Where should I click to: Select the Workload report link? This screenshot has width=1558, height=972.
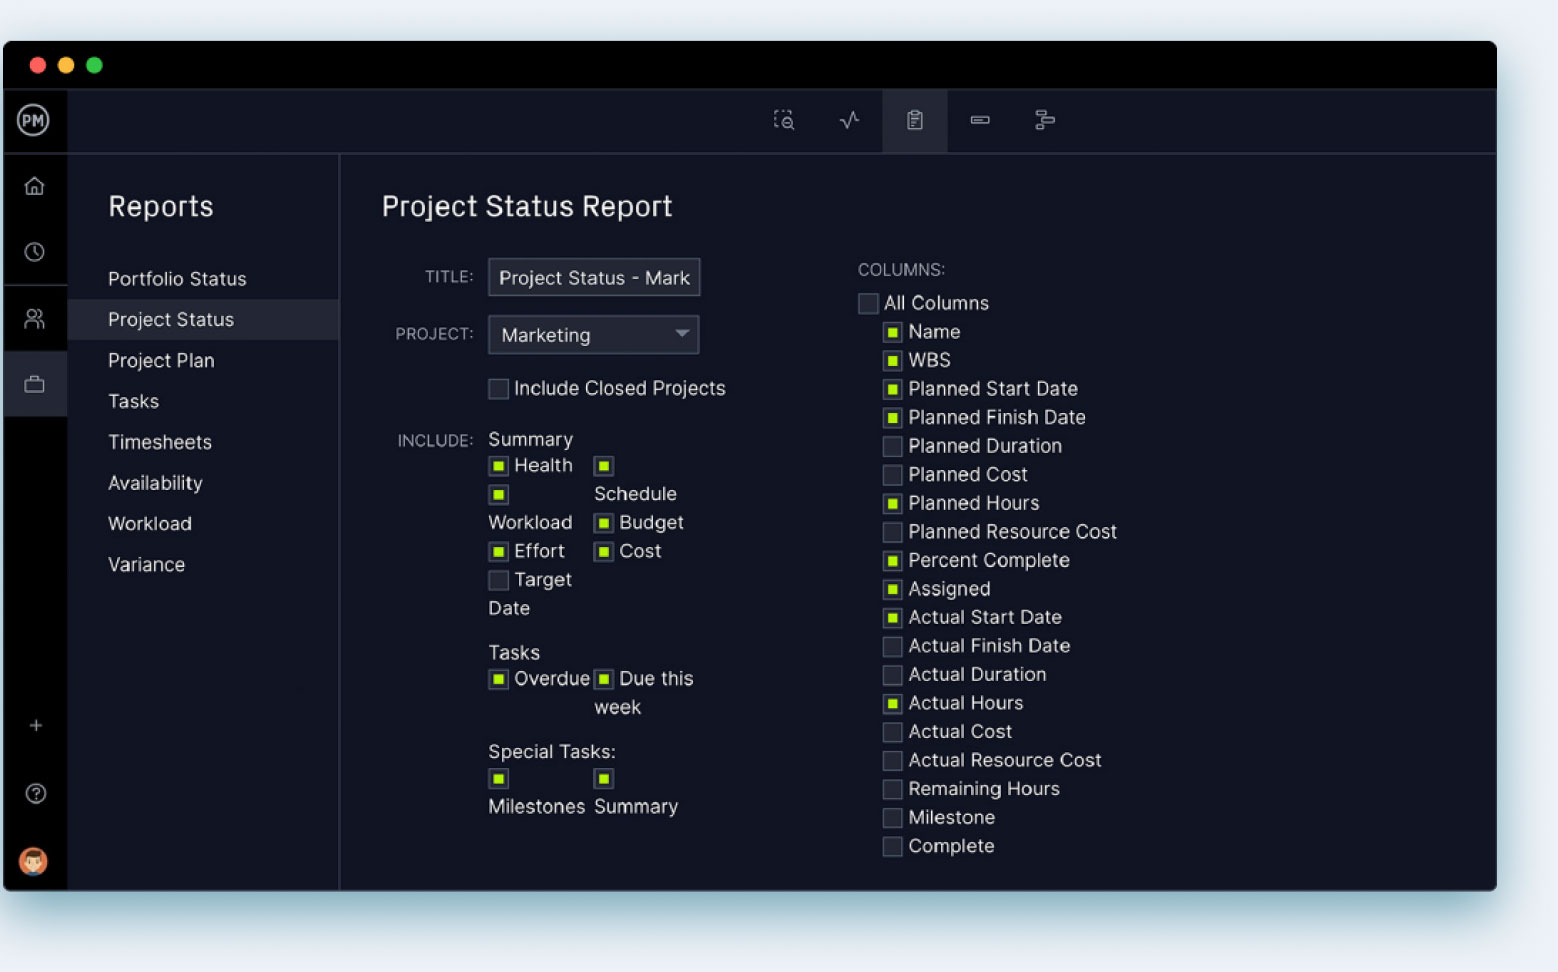[150, 523]
